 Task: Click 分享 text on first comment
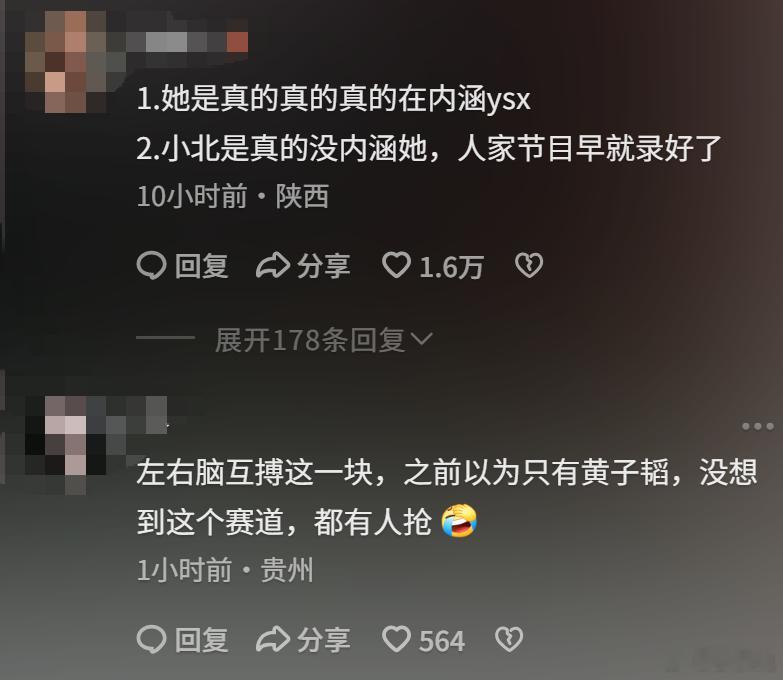click(324, 266)
